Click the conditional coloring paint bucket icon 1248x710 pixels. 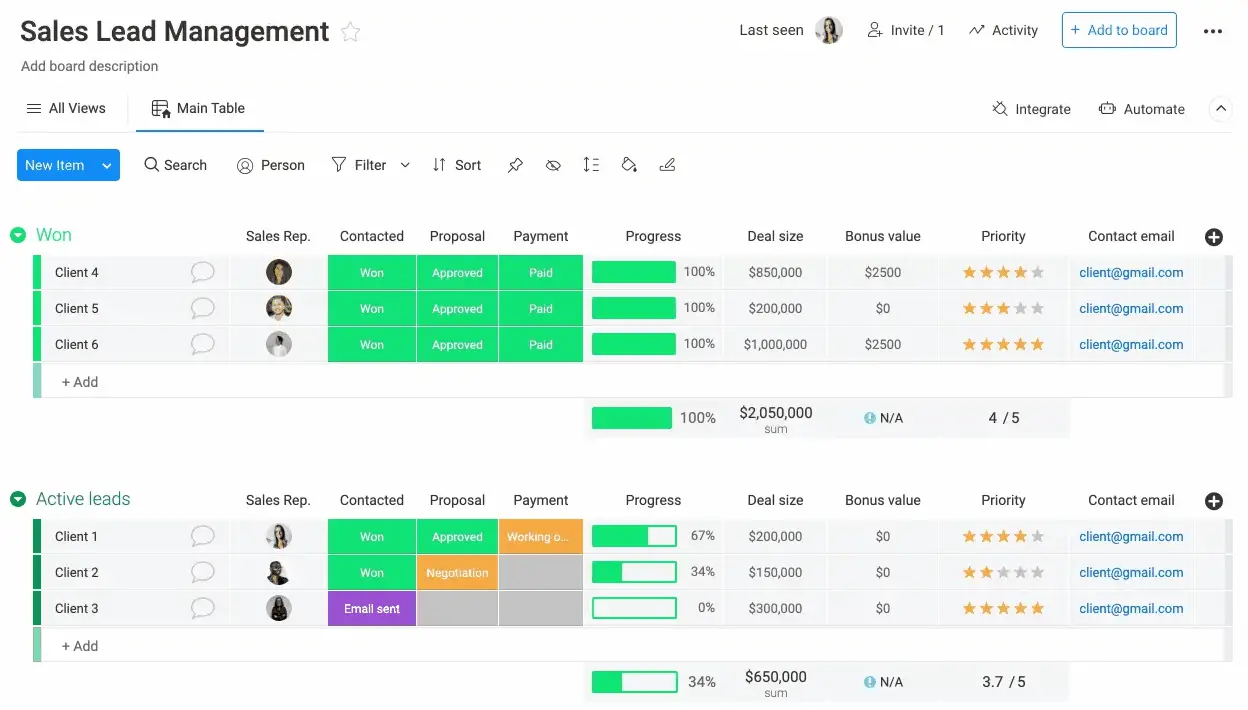coord(629,165)
